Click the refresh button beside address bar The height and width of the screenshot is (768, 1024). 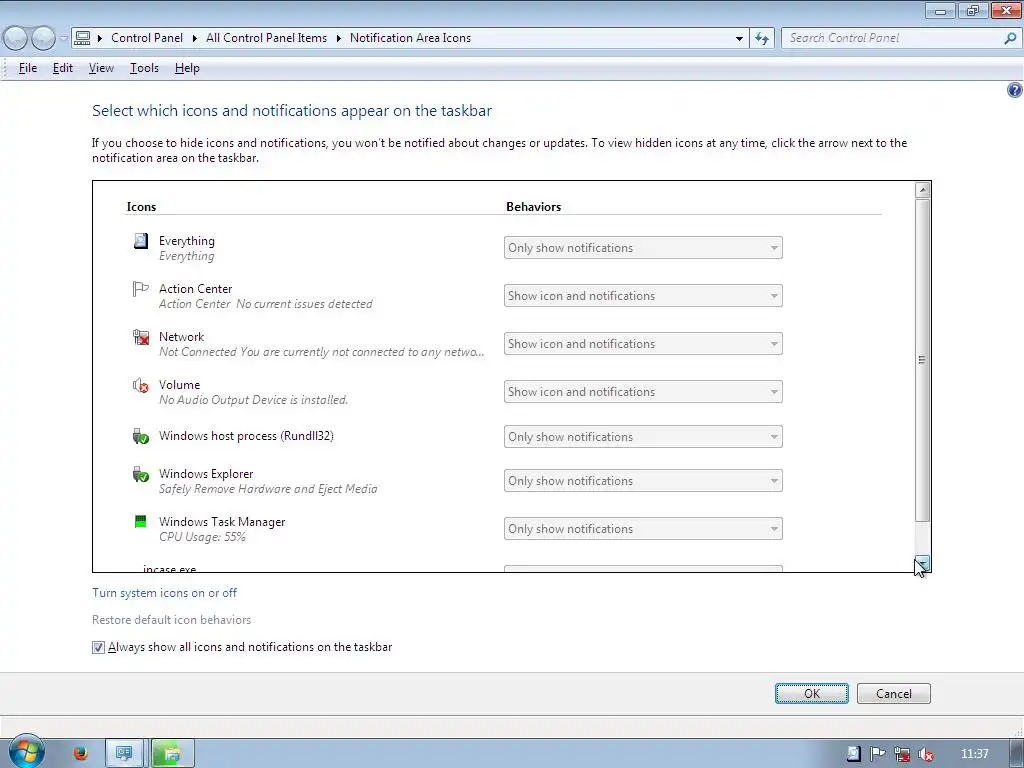(x=761, y=38)
